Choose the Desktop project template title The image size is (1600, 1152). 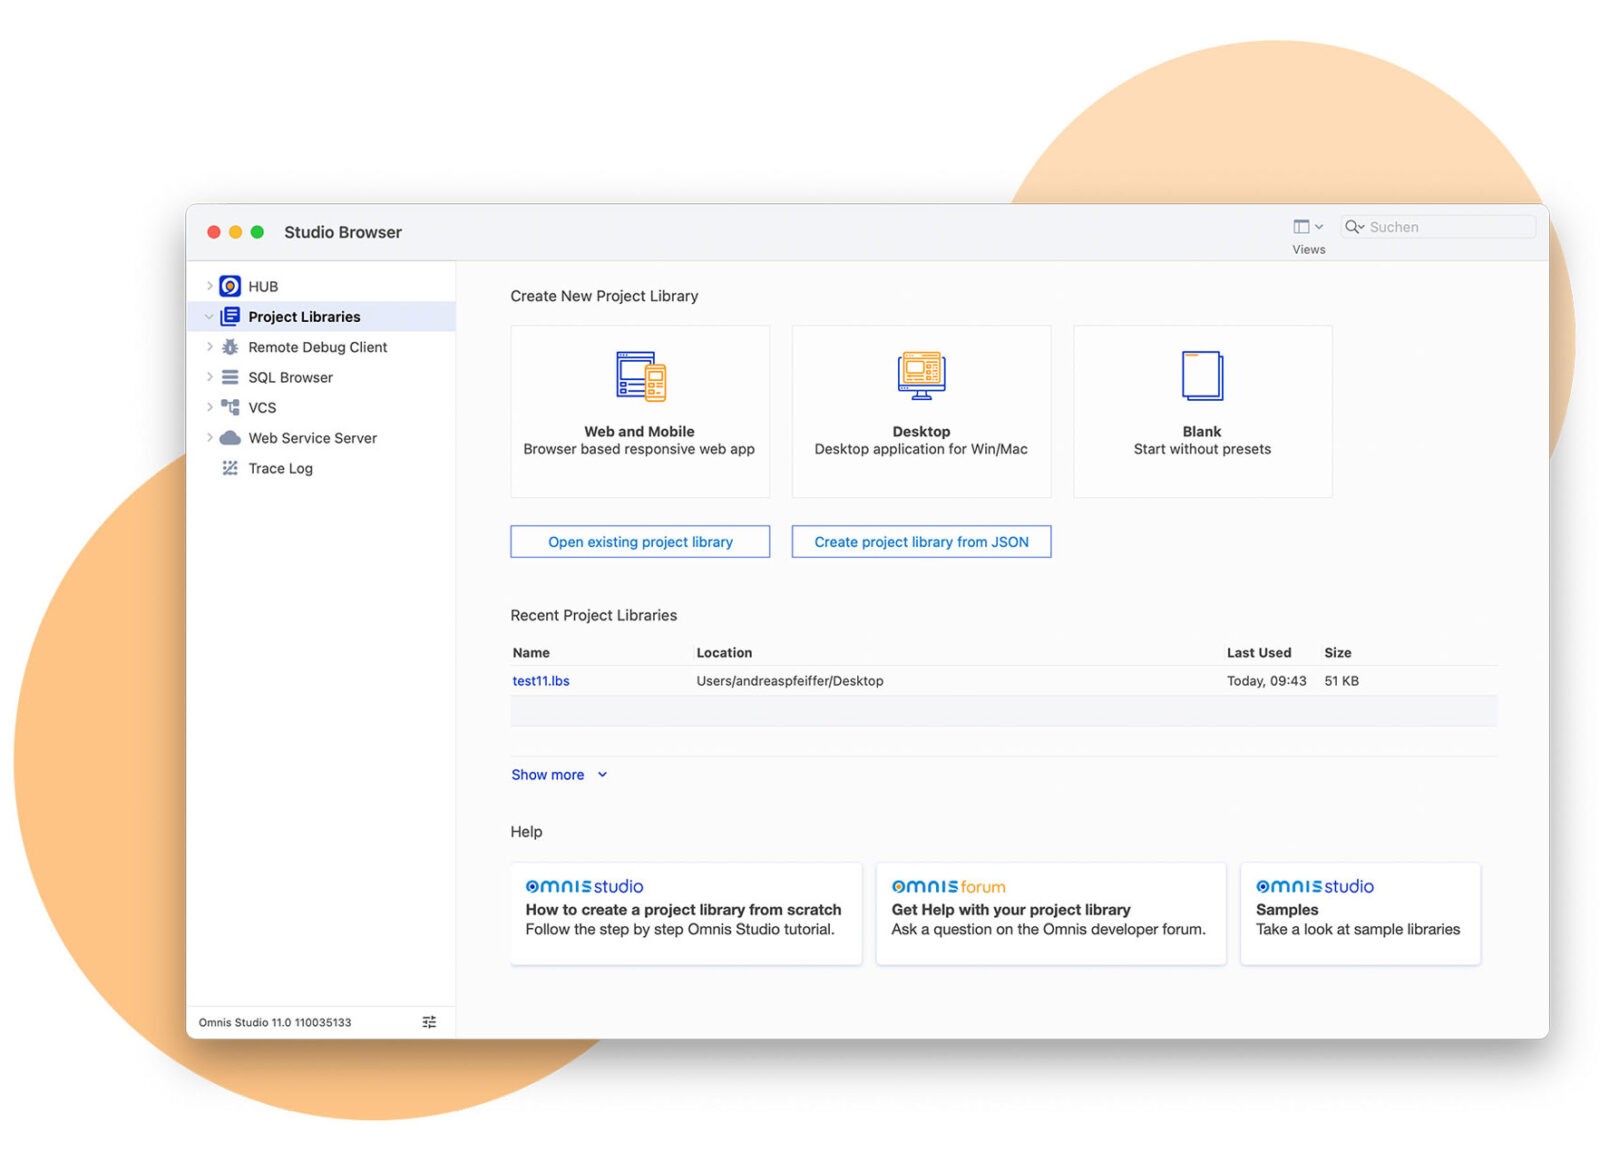[921, 432]
